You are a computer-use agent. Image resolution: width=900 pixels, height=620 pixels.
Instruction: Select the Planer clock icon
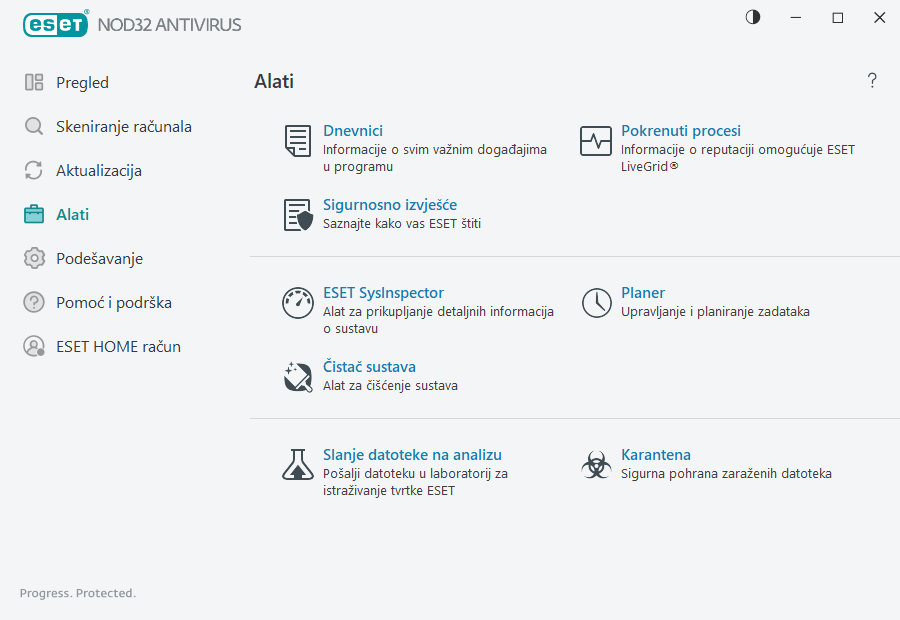coord(596,302)
